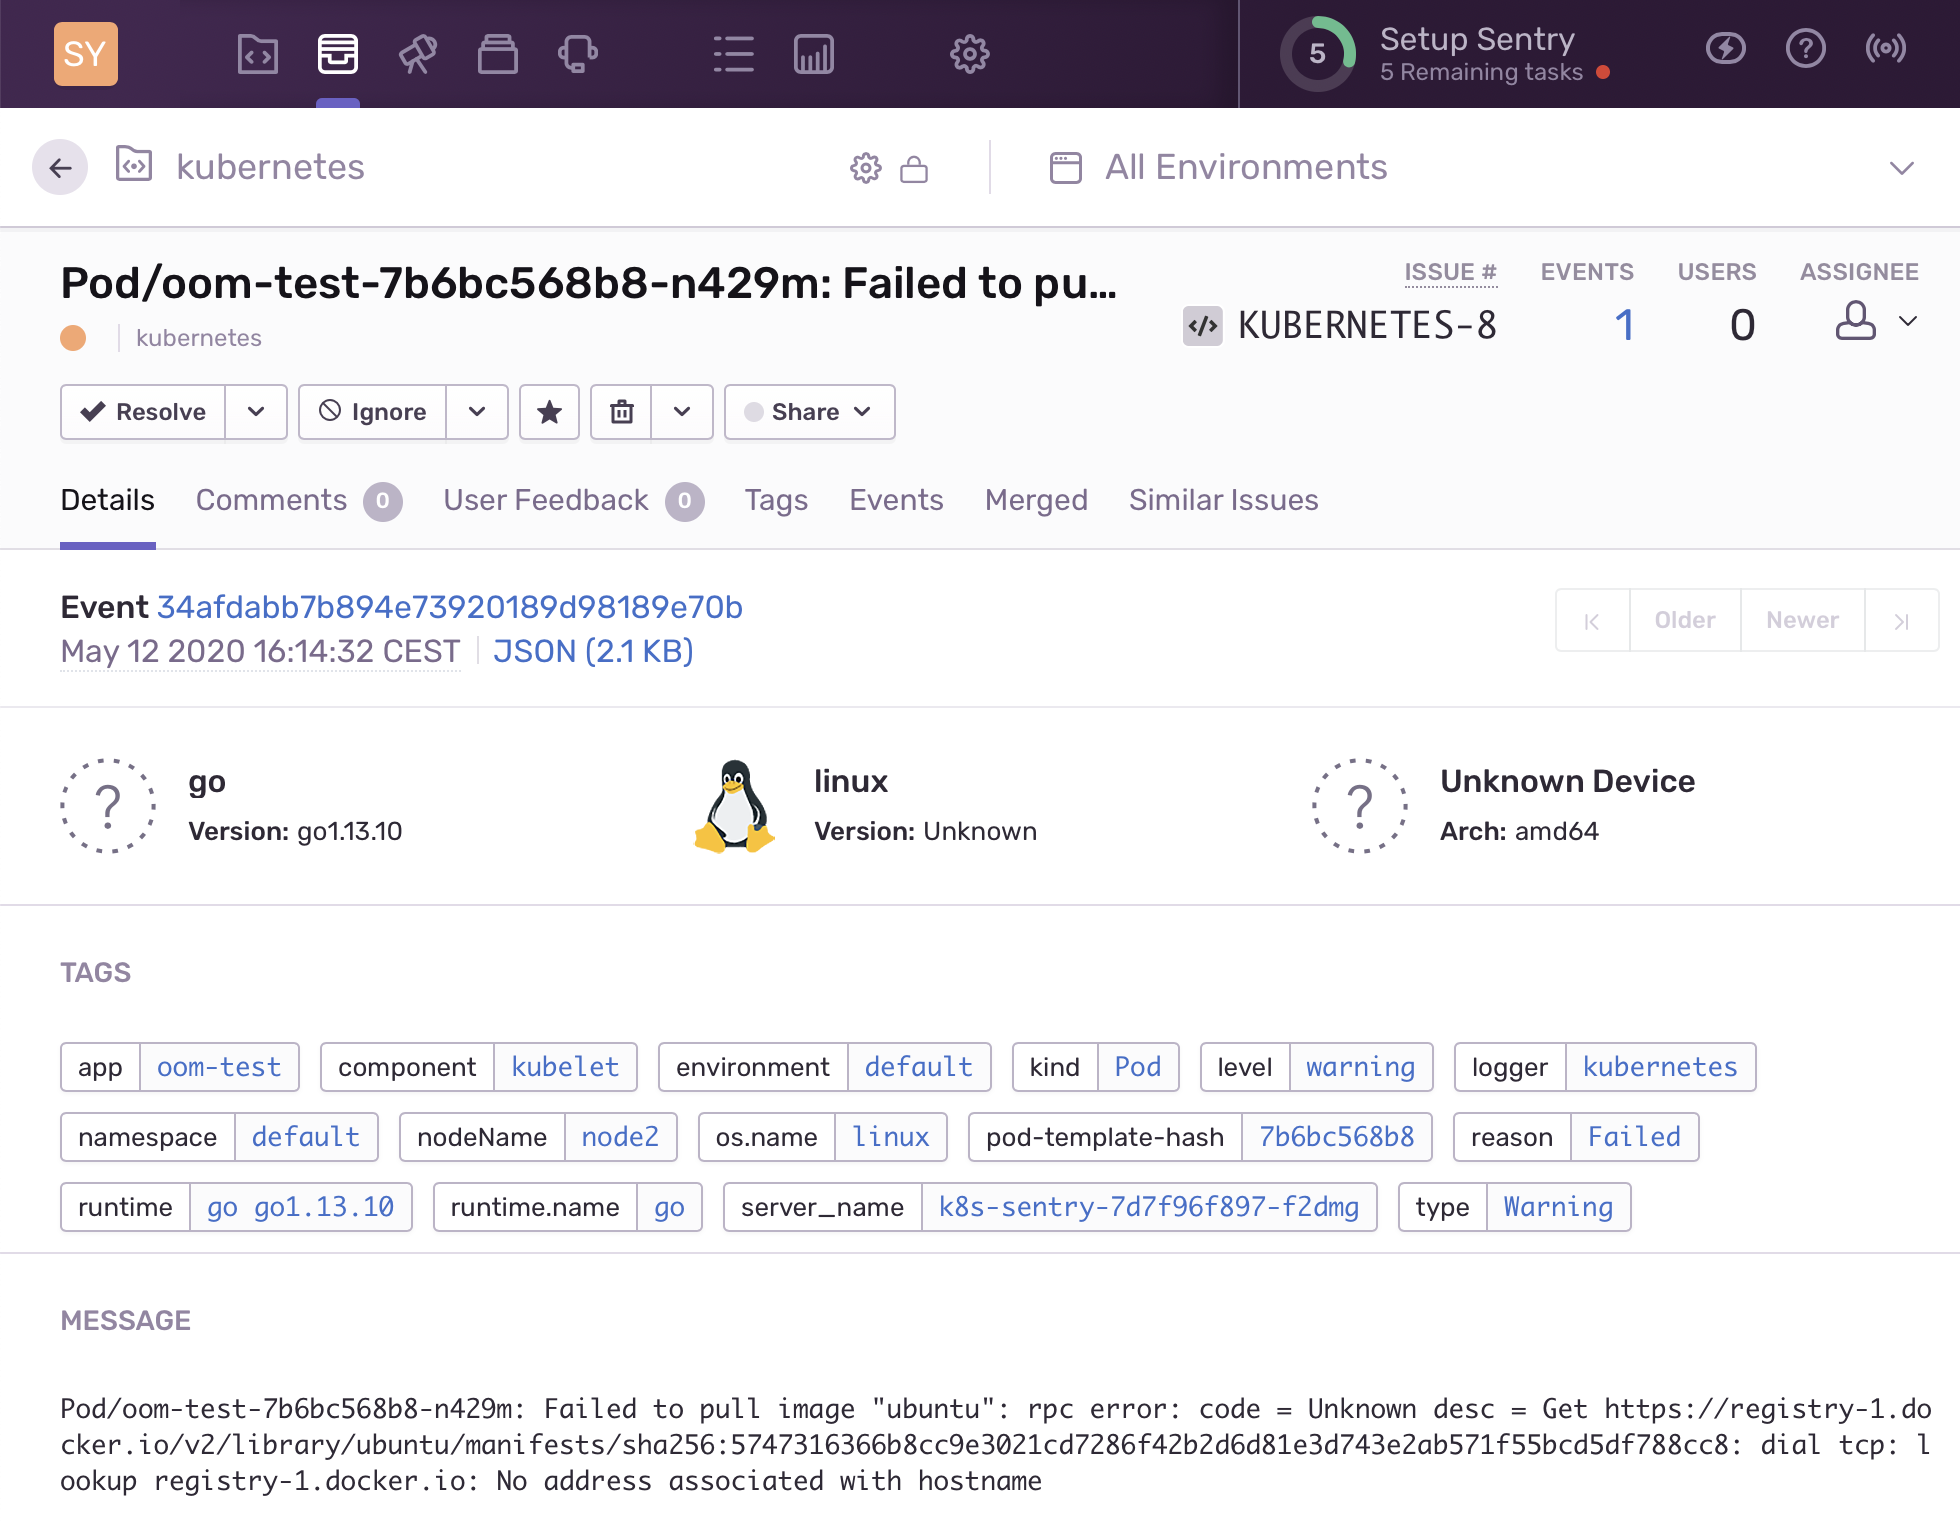Screen dimensions: 1960x1522
Task: Switch to the Similar Issues tab
Action: click(x=1223, y=500)
